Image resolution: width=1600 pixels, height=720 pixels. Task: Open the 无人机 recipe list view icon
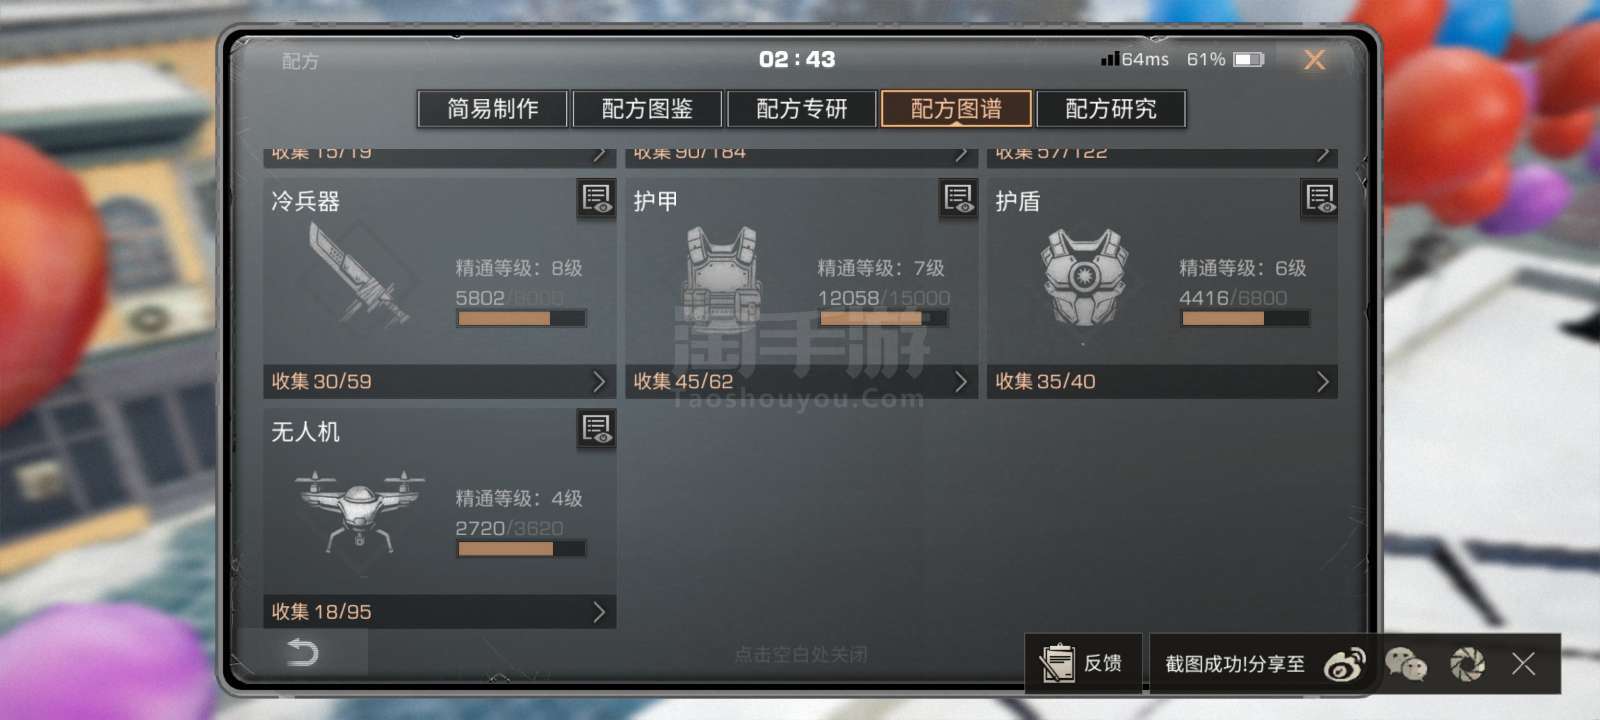click(597, 429)
